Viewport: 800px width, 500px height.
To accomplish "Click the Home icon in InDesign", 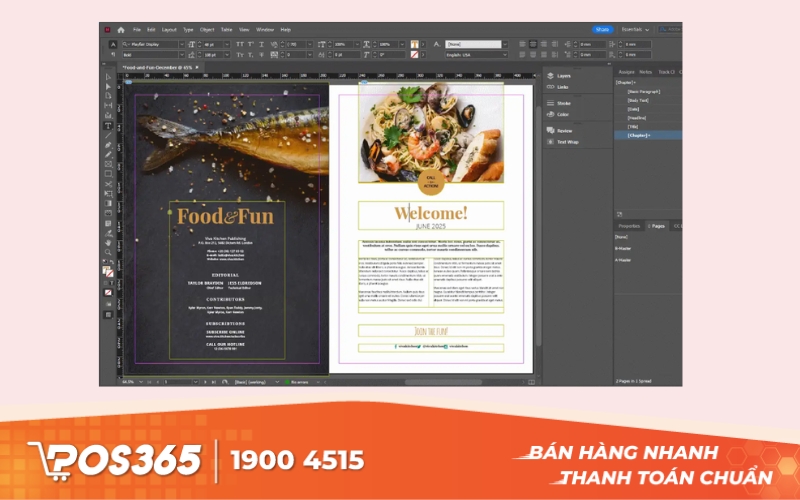I will coord(121,30).
